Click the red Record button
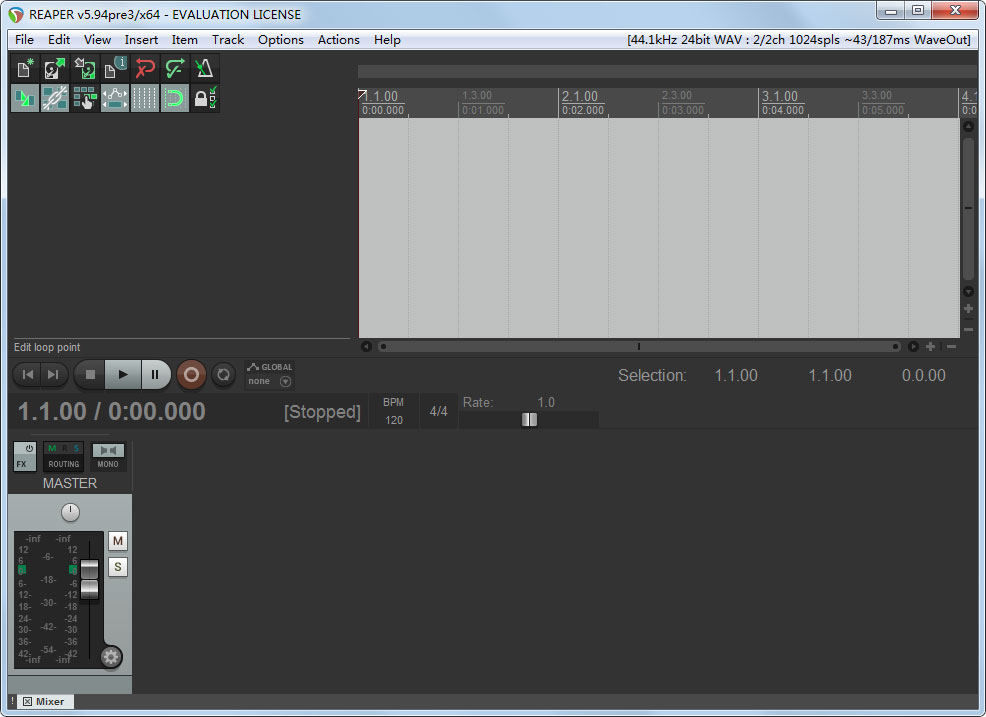986x717 pixels. pyautogui.click(x=191, y=375)
